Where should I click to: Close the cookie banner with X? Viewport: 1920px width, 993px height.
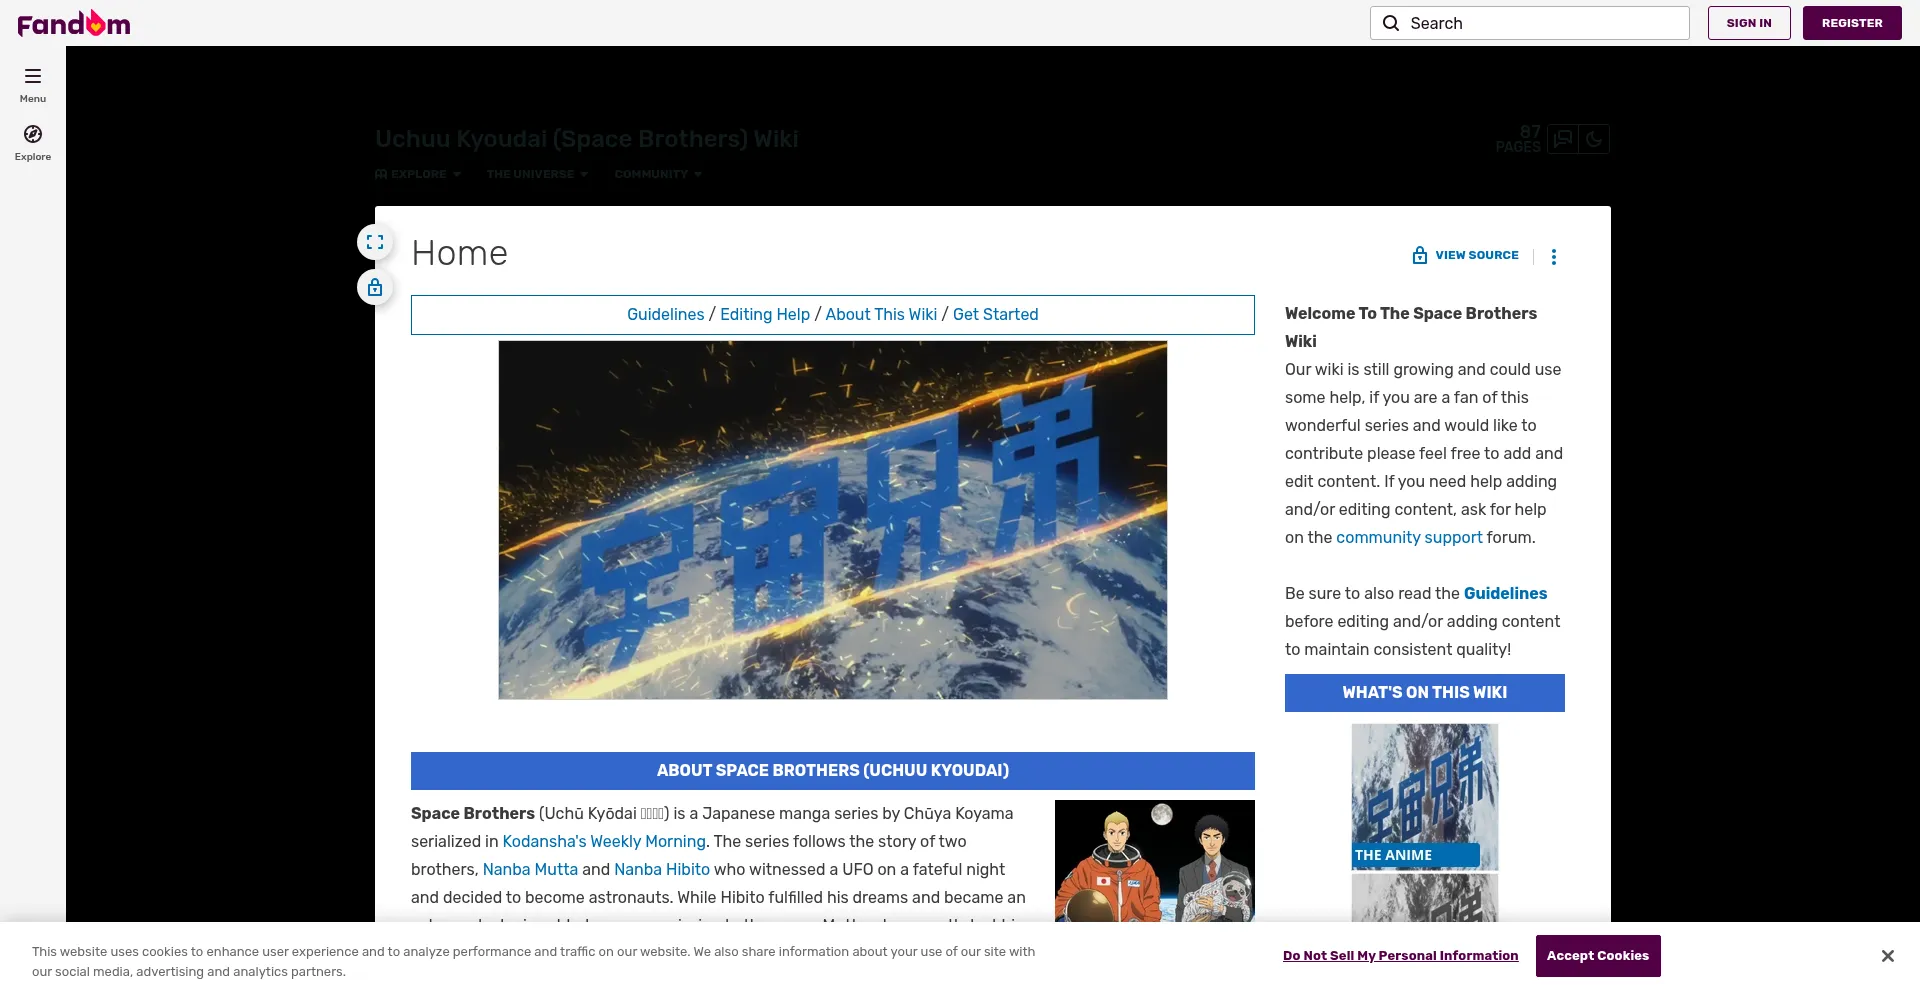point(1887,956)
